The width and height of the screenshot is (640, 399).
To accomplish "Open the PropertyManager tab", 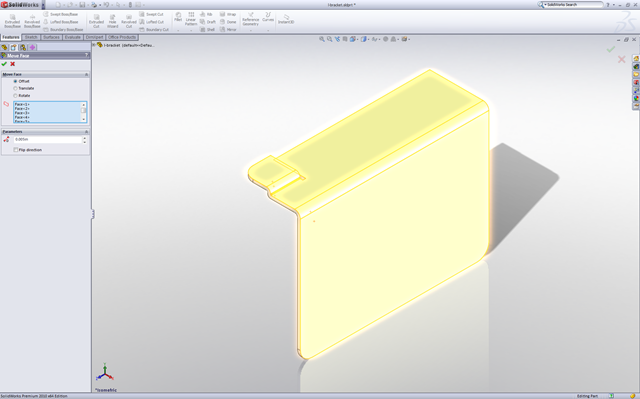I will 13,47.
